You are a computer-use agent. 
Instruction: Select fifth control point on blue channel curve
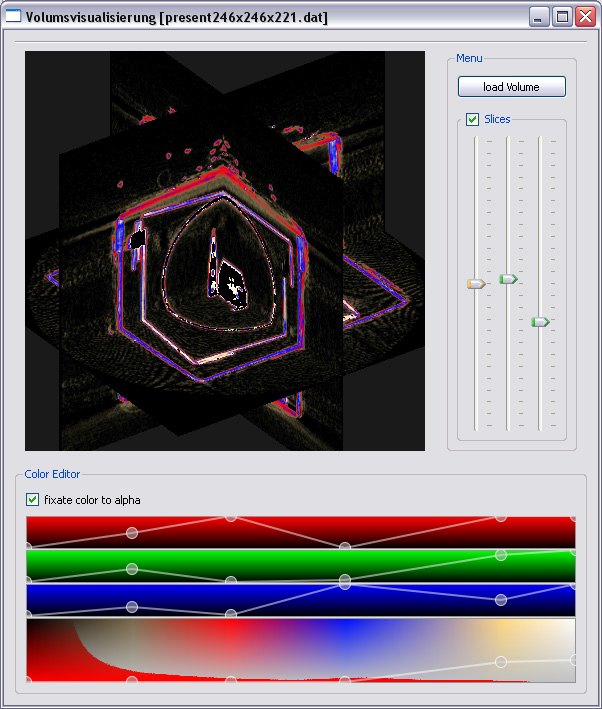coord(501,600)
